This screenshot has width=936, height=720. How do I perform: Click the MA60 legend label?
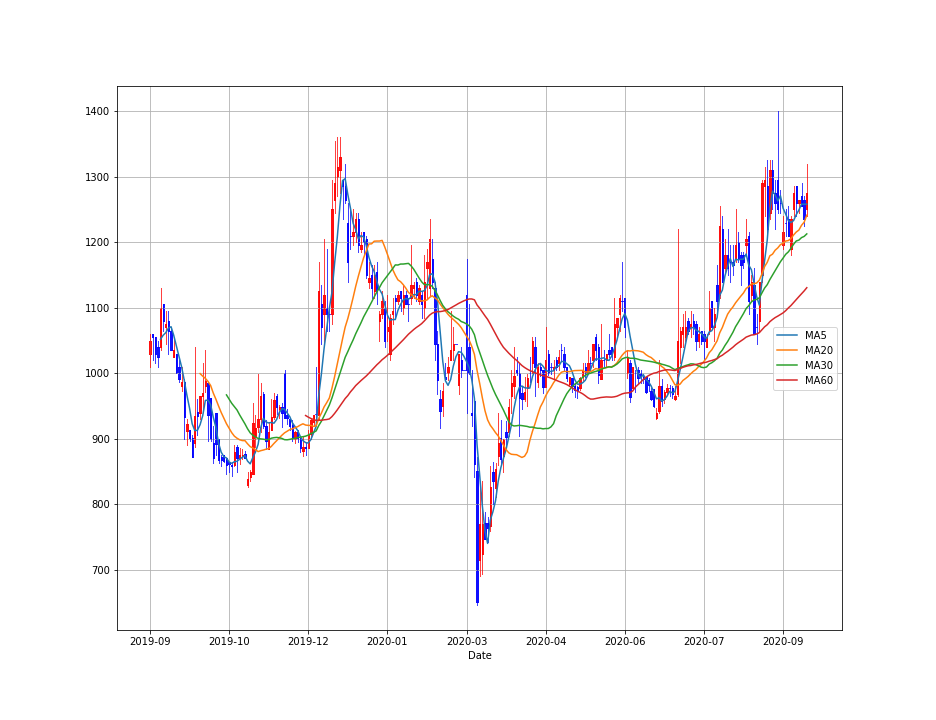pos(818,380)
